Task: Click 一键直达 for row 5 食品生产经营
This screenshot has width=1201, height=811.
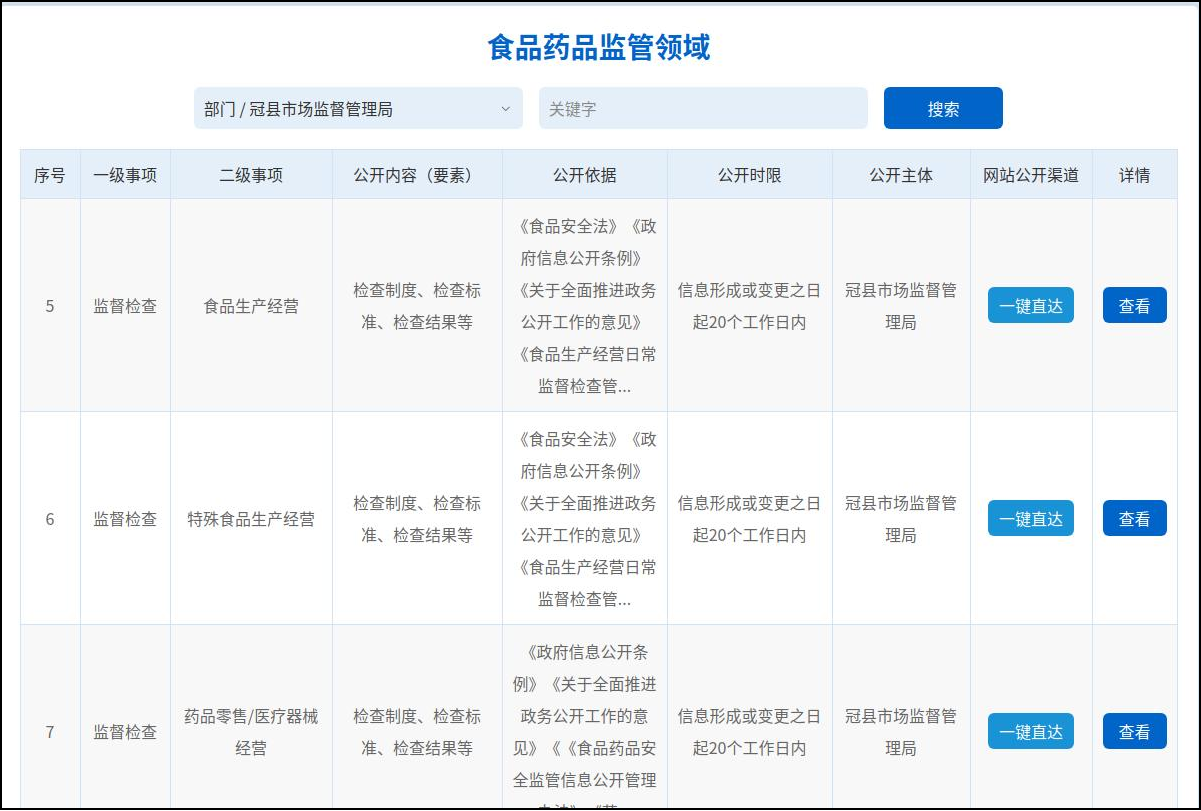Action: coord(1031,306)
